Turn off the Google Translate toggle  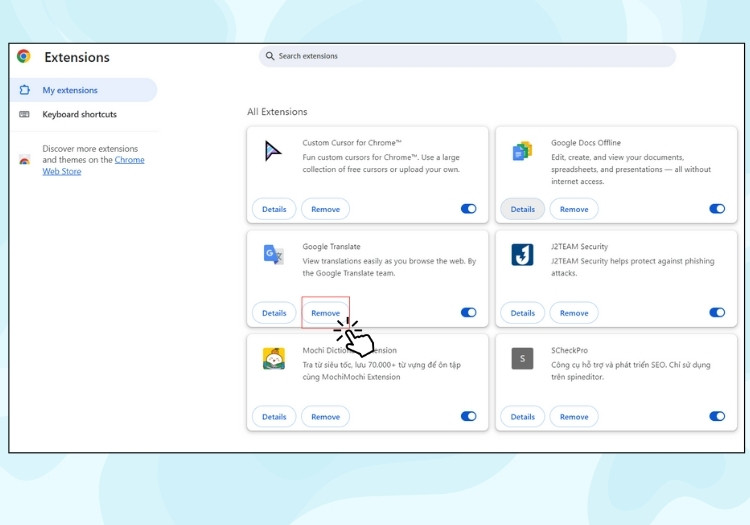(468, 312)
